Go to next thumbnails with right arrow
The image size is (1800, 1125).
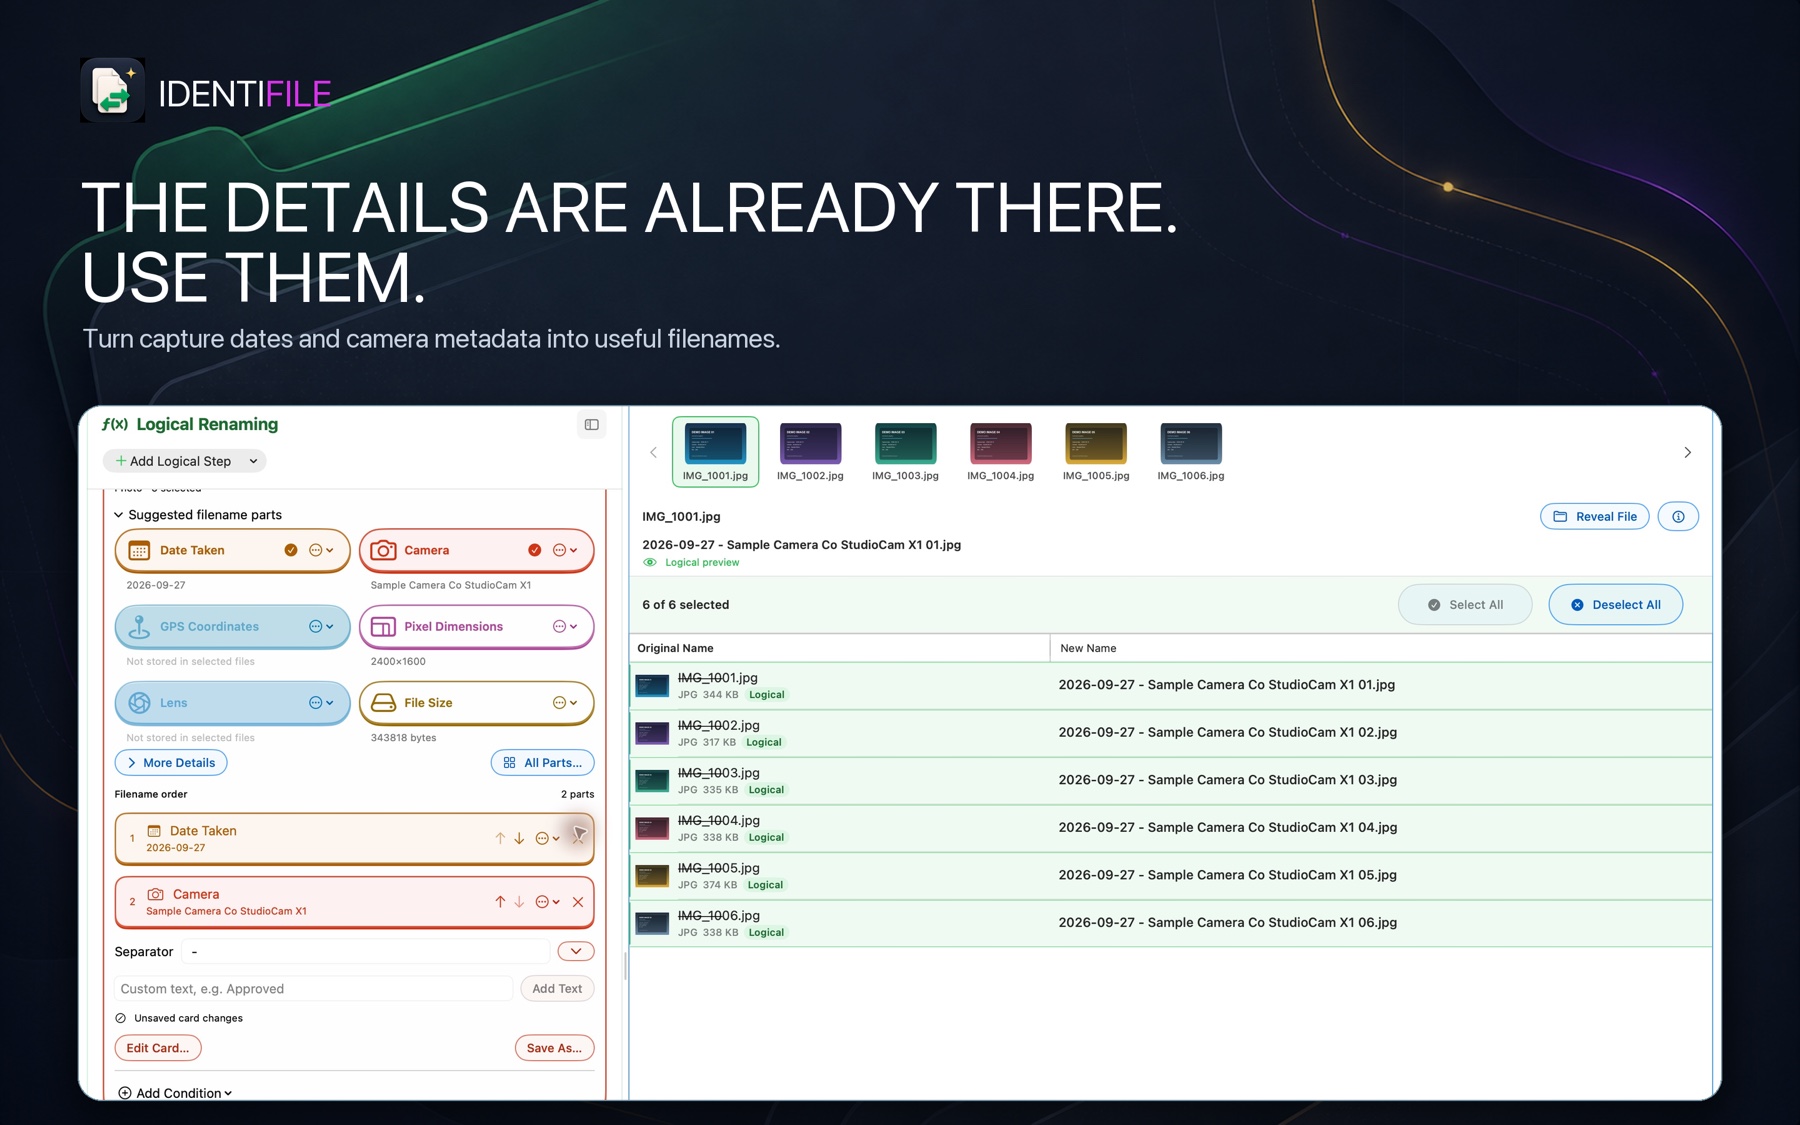coord(1688,453)
